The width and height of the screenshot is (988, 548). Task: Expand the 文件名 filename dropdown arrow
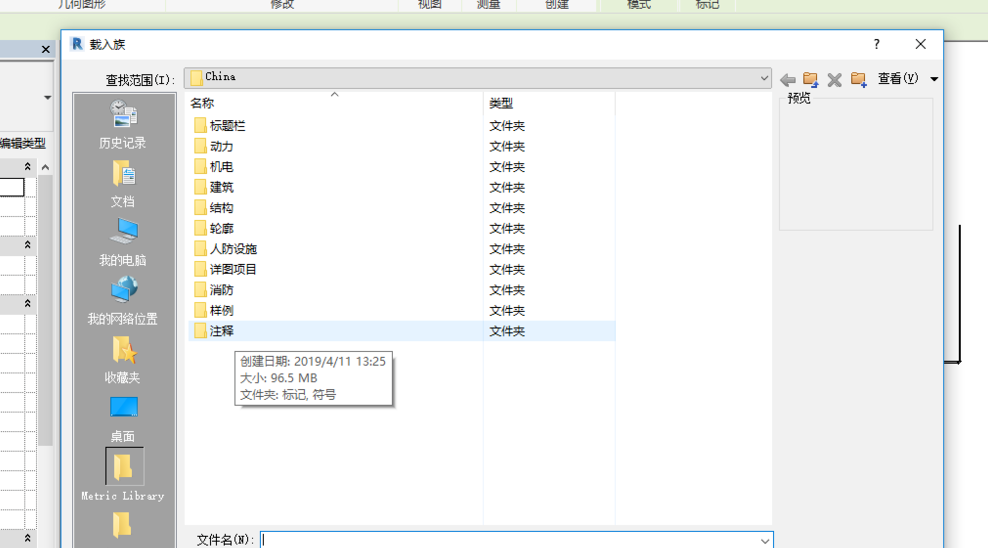pyautogui.click(x=764, y=541)
